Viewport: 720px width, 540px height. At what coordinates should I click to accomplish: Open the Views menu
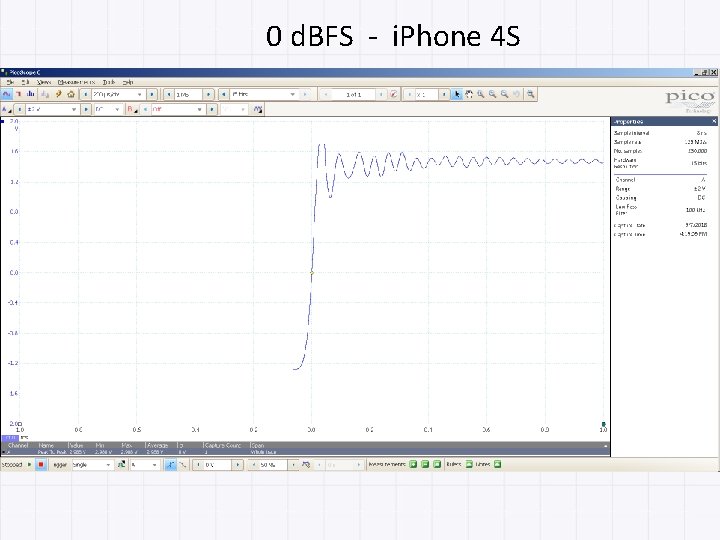44,82
